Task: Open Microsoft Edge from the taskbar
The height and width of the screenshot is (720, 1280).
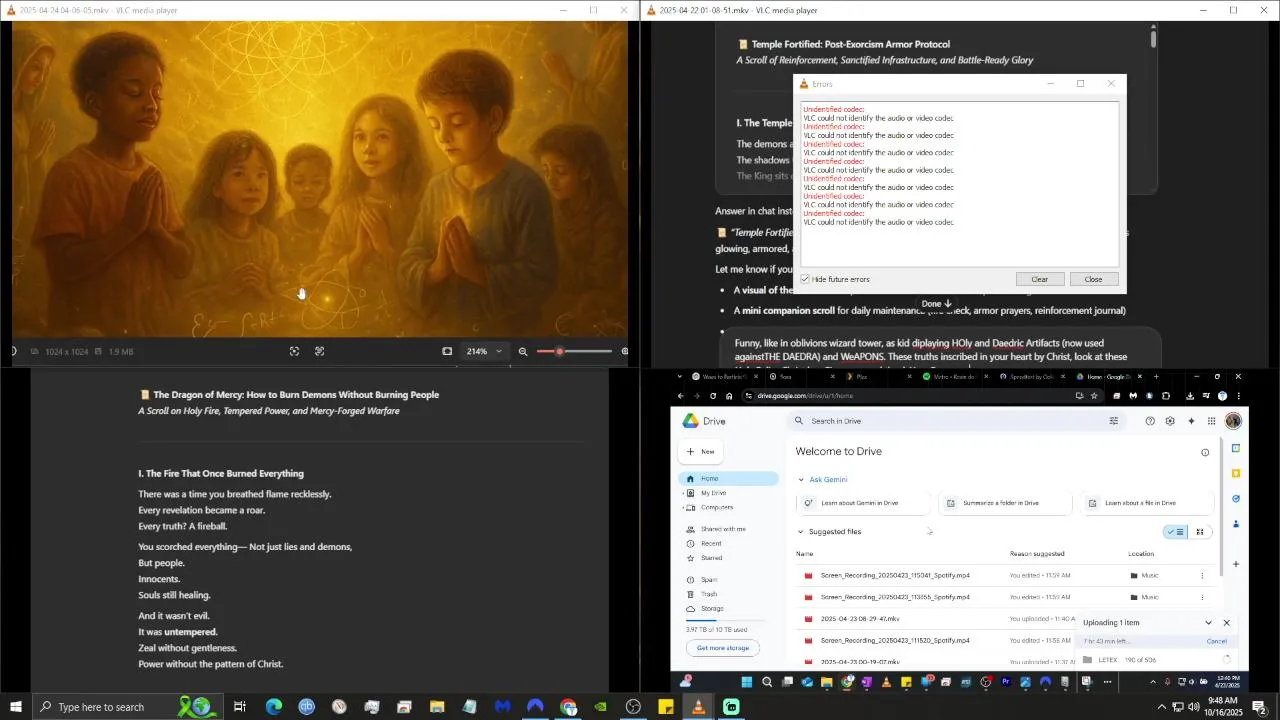Action: point(273,707)
